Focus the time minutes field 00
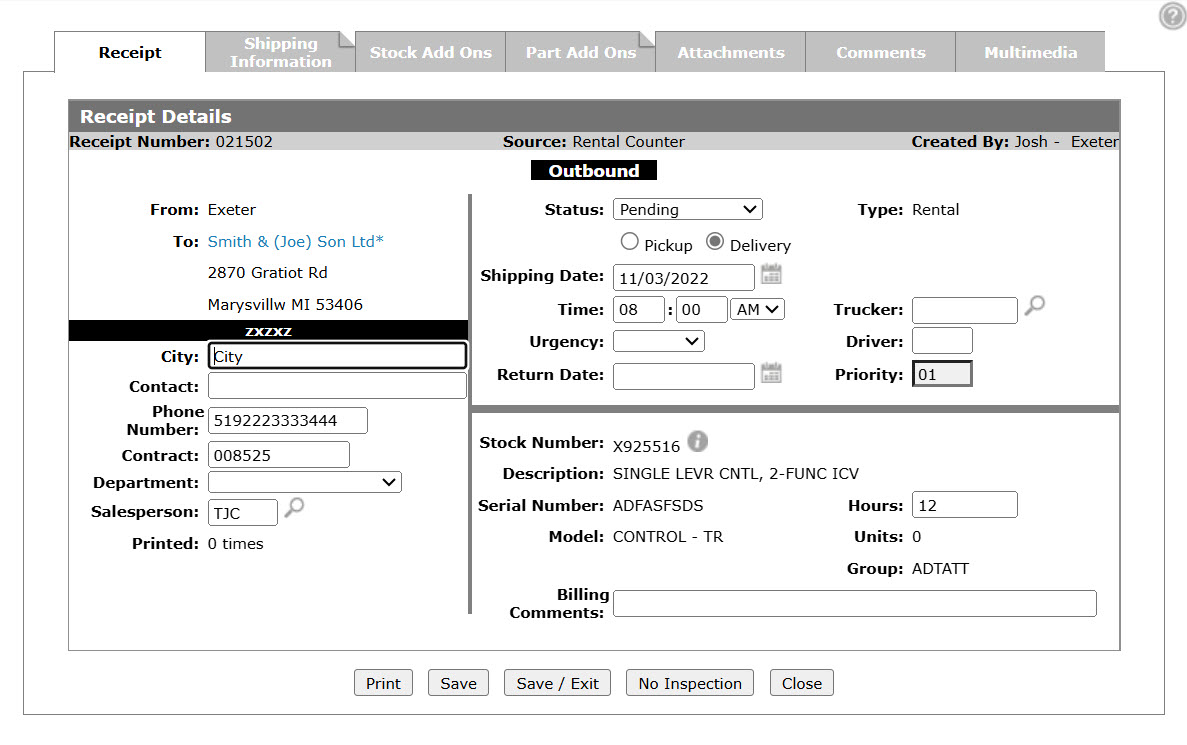 point(702,310)
